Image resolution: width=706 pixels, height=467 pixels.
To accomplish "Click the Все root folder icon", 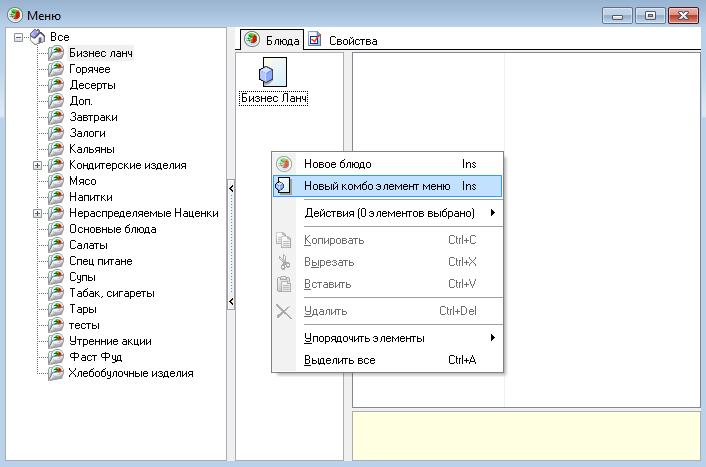I will pos(38,36).
